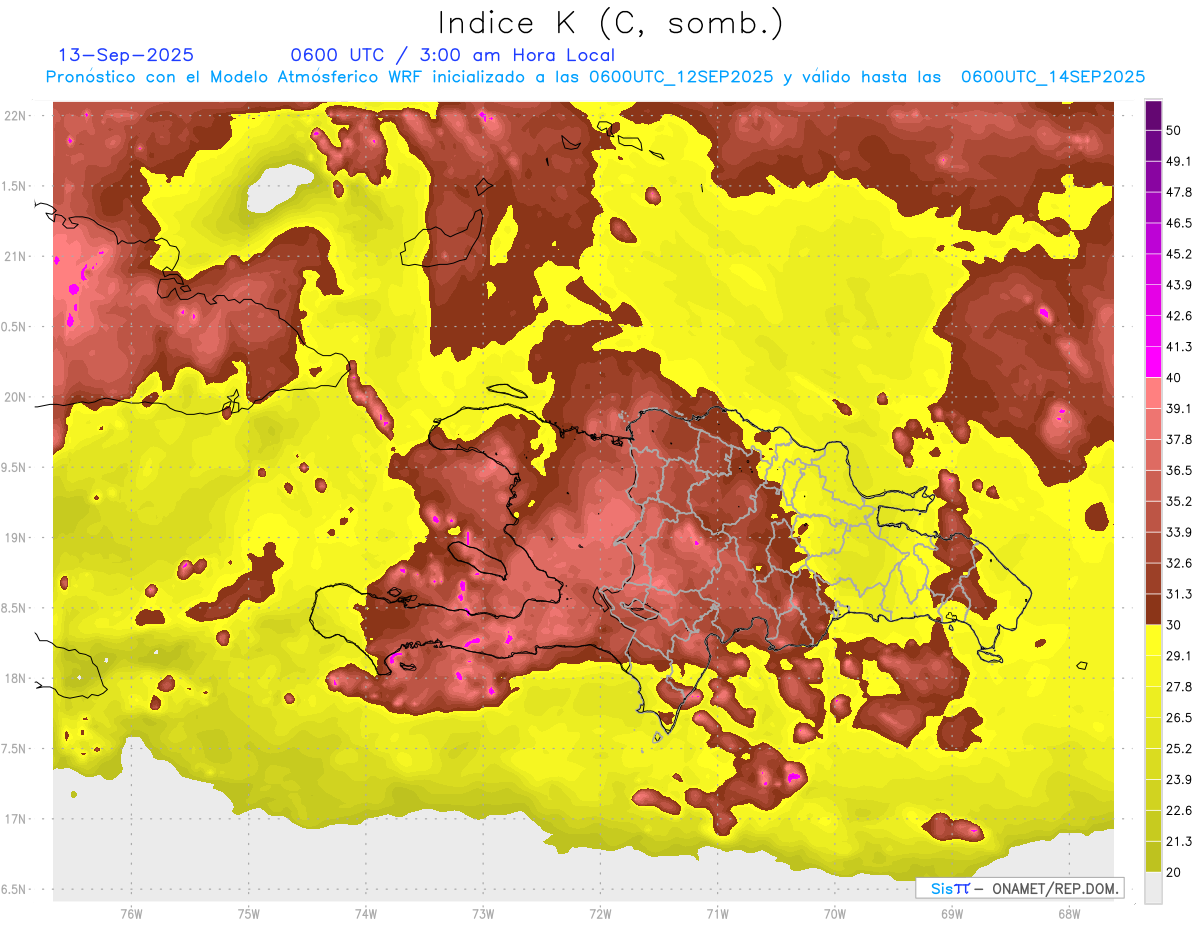Click the gray swatch below 20 on colorbar
Image resolution: width=1200 pixels, height=927 pixels.
point(1153,888)
